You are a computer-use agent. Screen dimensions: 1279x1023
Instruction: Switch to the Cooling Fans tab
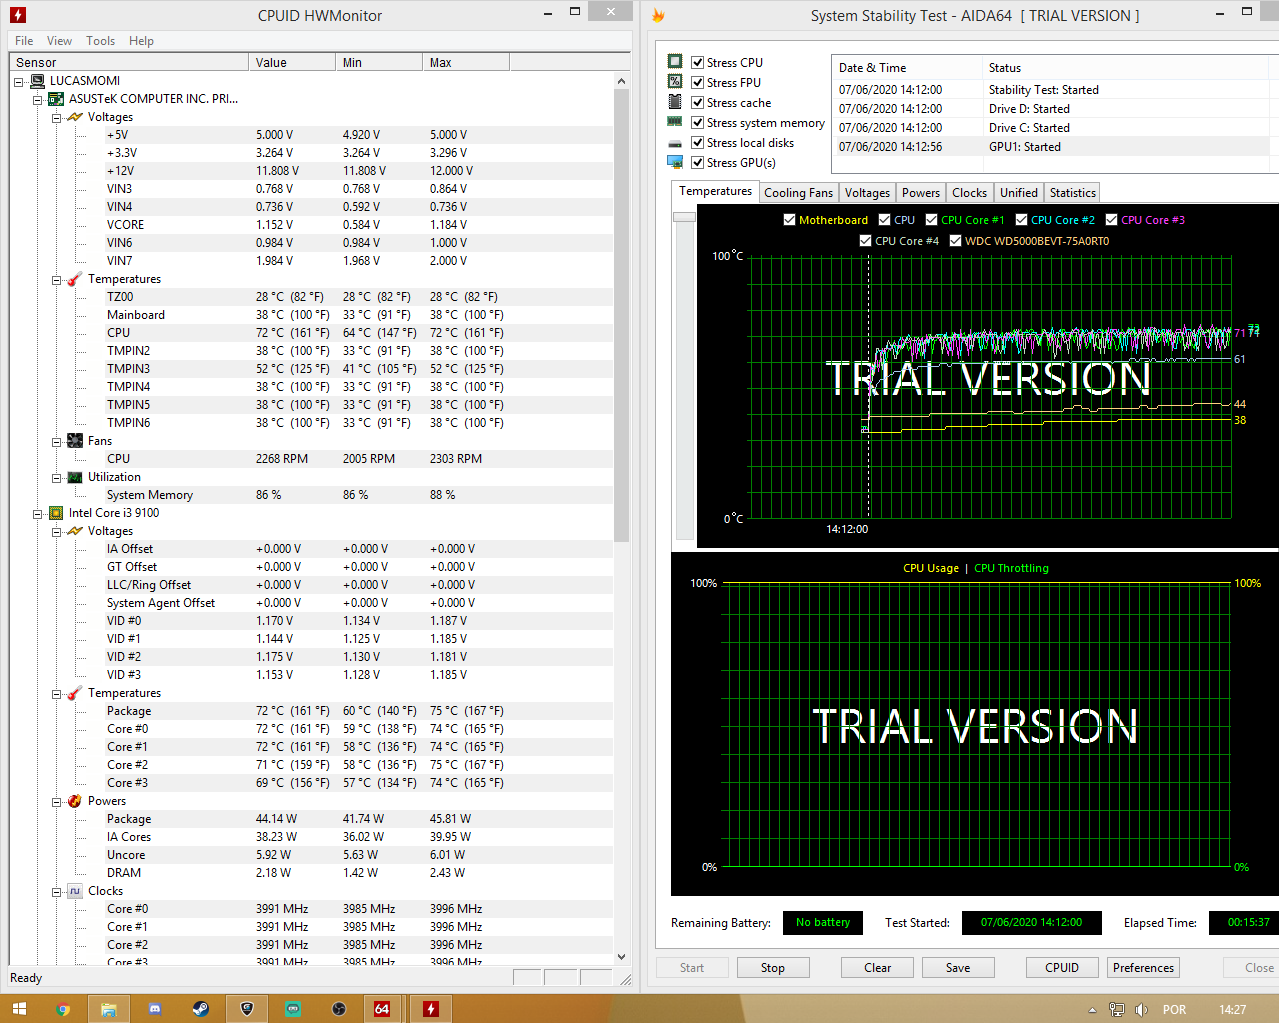(798, 193)
